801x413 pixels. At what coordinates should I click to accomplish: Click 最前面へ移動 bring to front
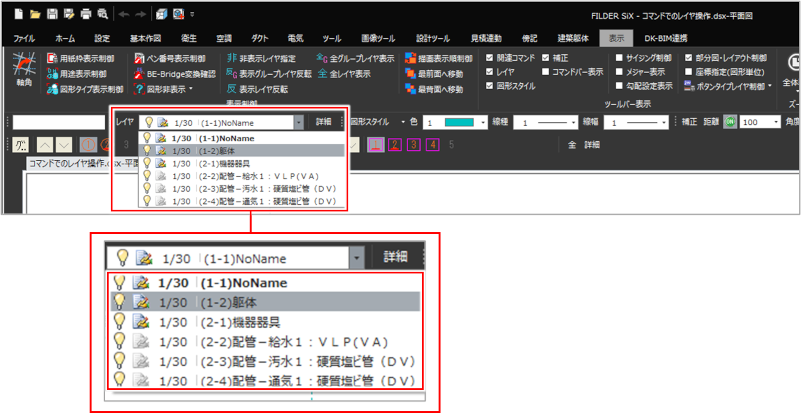(x=433, y=74)
